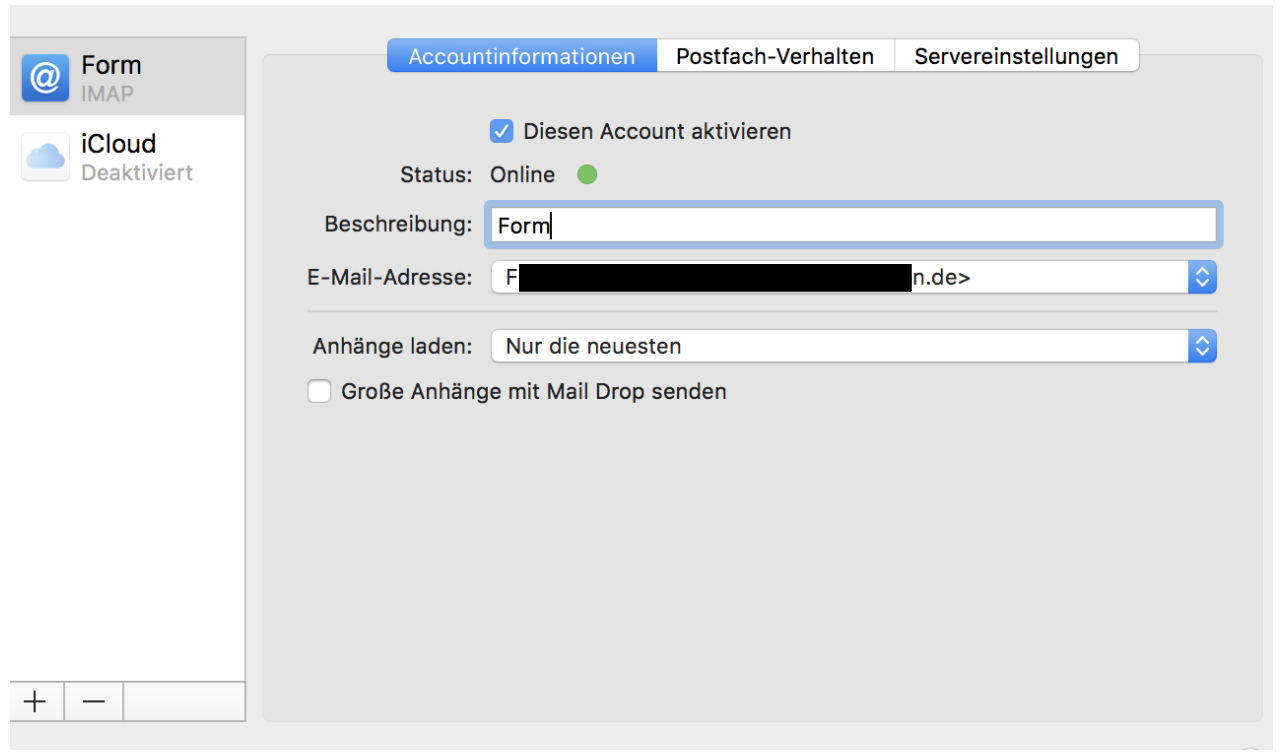Viewport: 1284px width, 754px height.
Task: Open the E-Mail-Adresse dropdown arrows
Action: point(1202,277)
